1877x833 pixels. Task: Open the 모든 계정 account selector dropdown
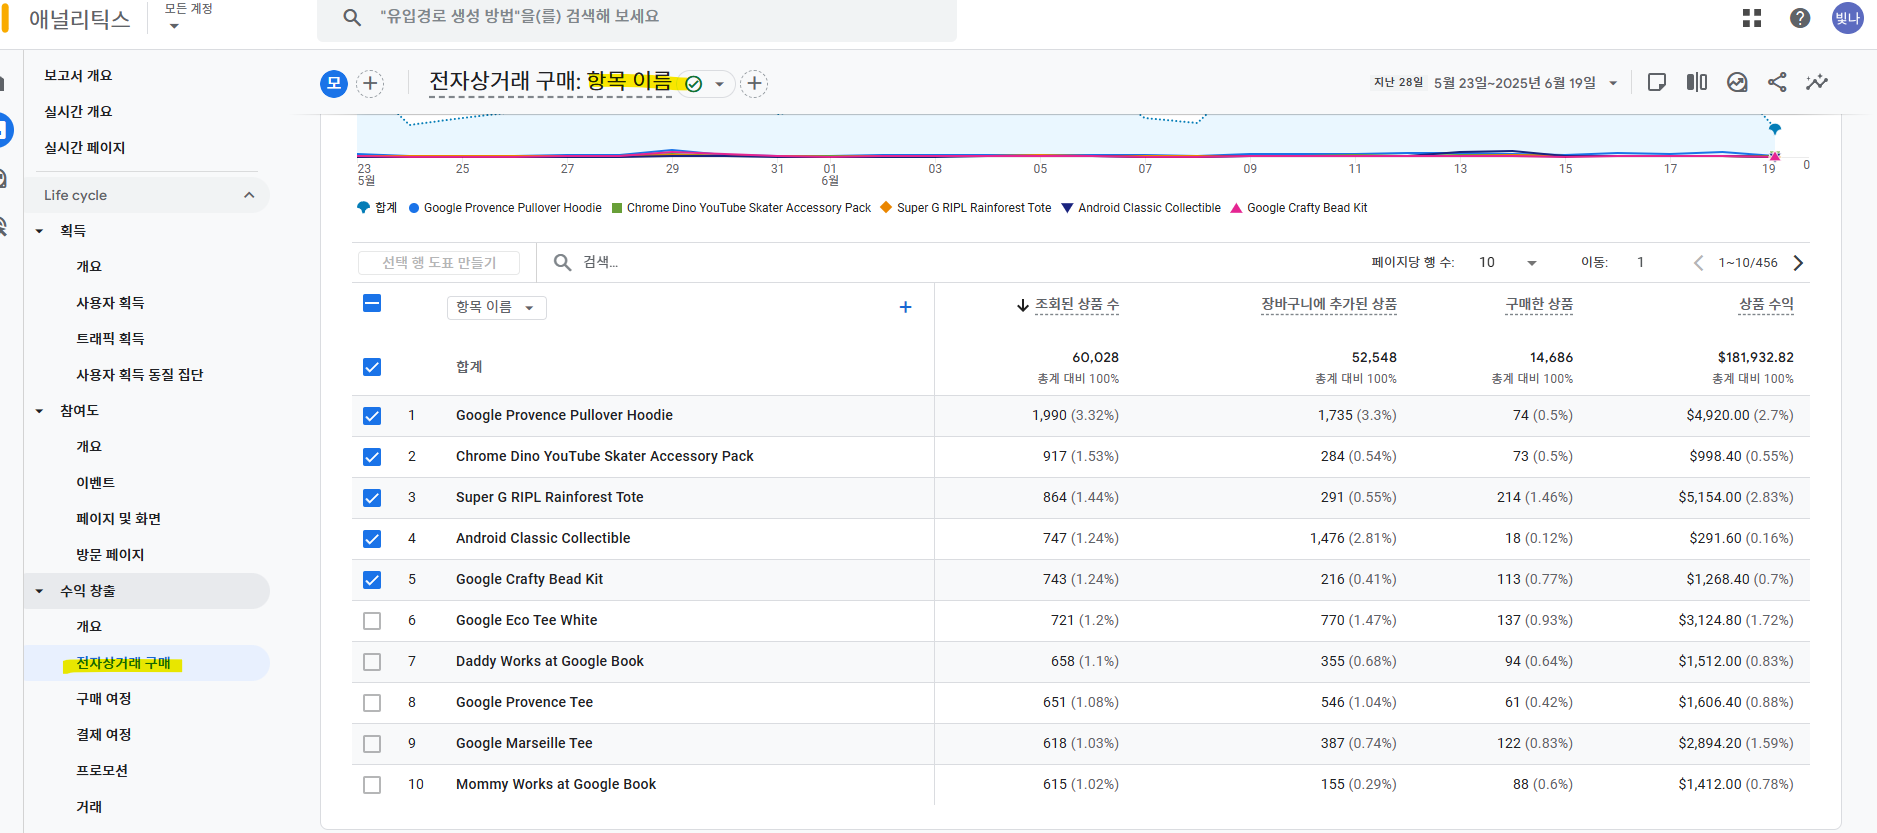coord(188,16)
